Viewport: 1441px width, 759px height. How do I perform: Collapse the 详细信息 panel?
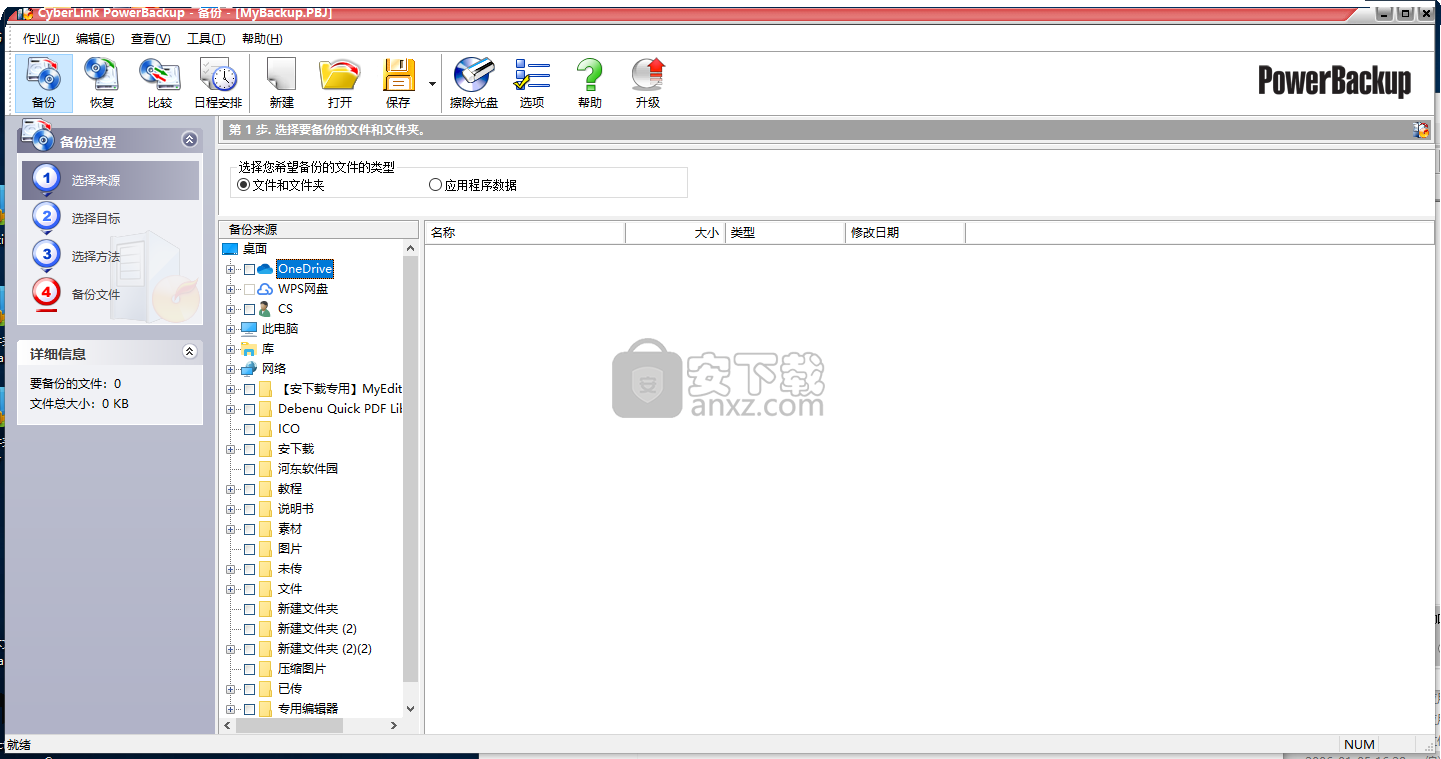(x=189, y=352)
